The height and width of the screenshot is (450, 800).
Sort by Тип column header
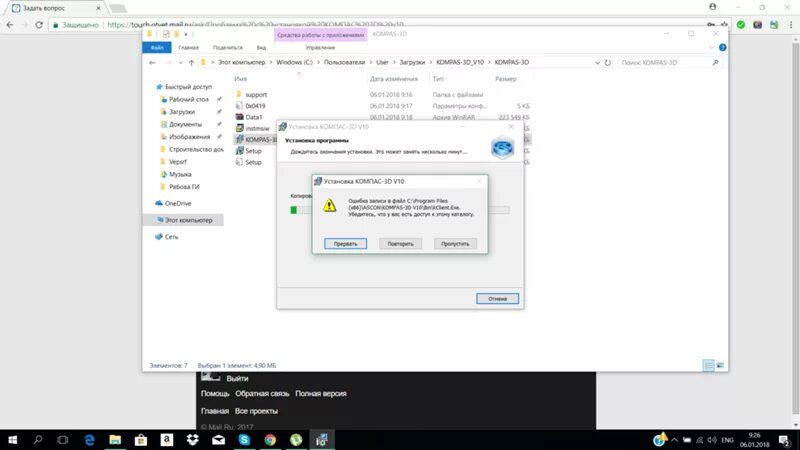(x=438, y=79)
